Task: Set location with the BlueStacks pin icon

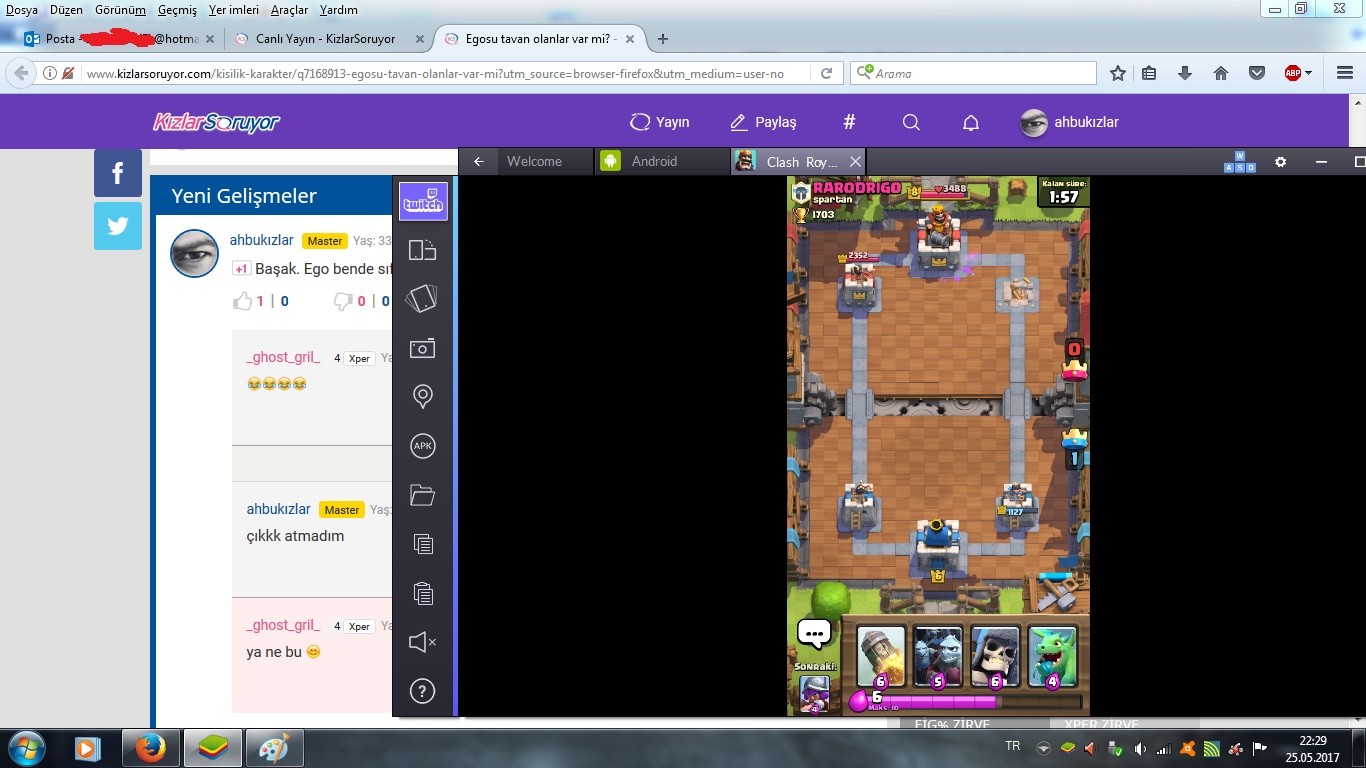Action: point(423,397)
